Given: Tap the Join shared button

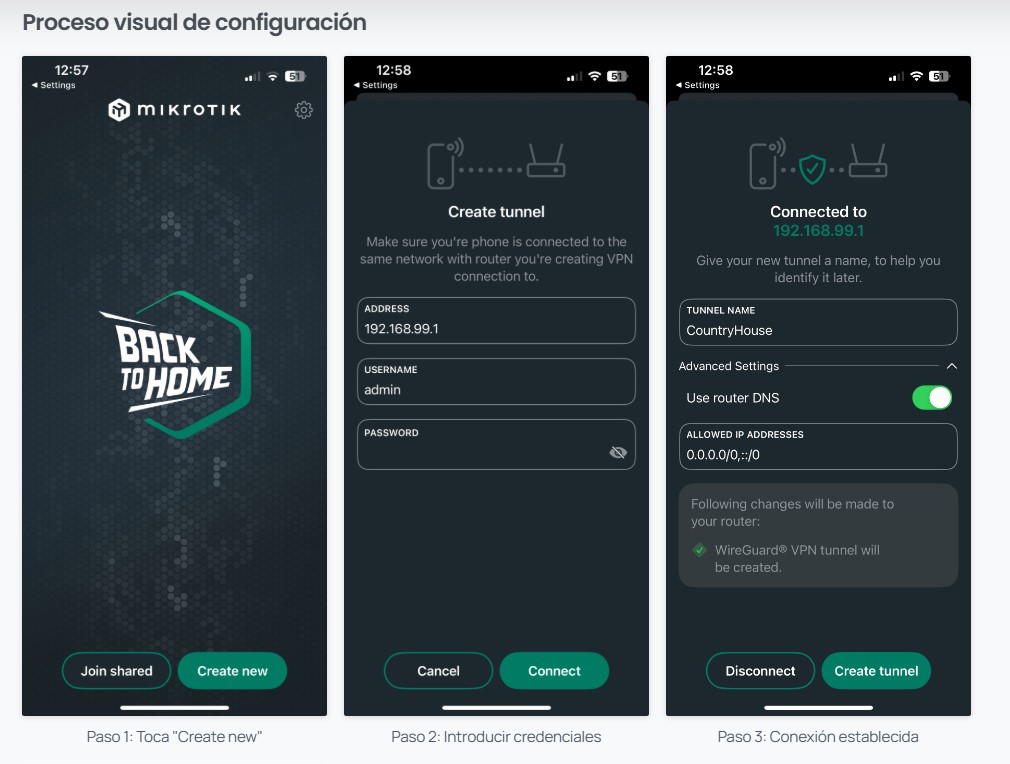Looking at the screenshot, I should pos(117,671).
